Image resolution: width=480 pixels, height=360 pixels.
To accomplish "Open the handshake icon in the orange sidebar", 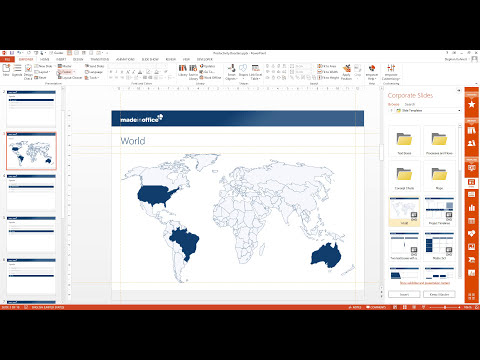I will point(471,234).
